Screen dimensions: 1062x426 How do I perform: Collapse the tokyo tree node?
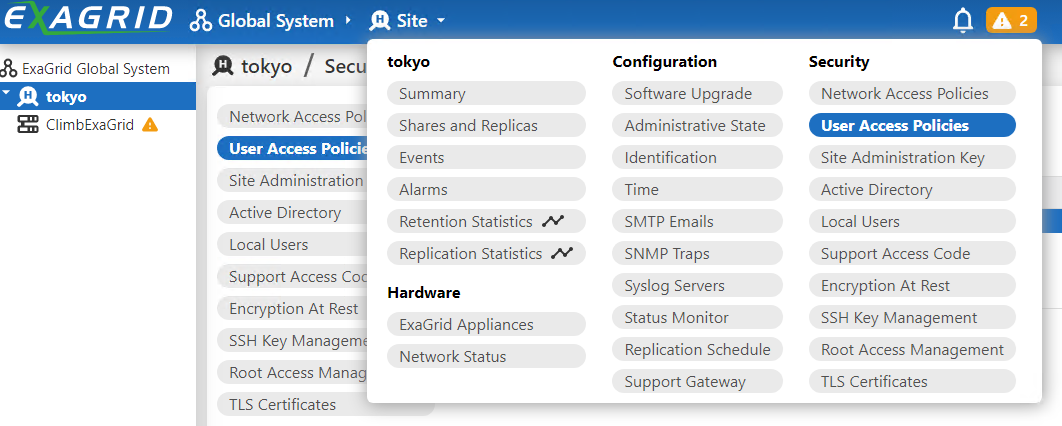[x=7, y=94]
